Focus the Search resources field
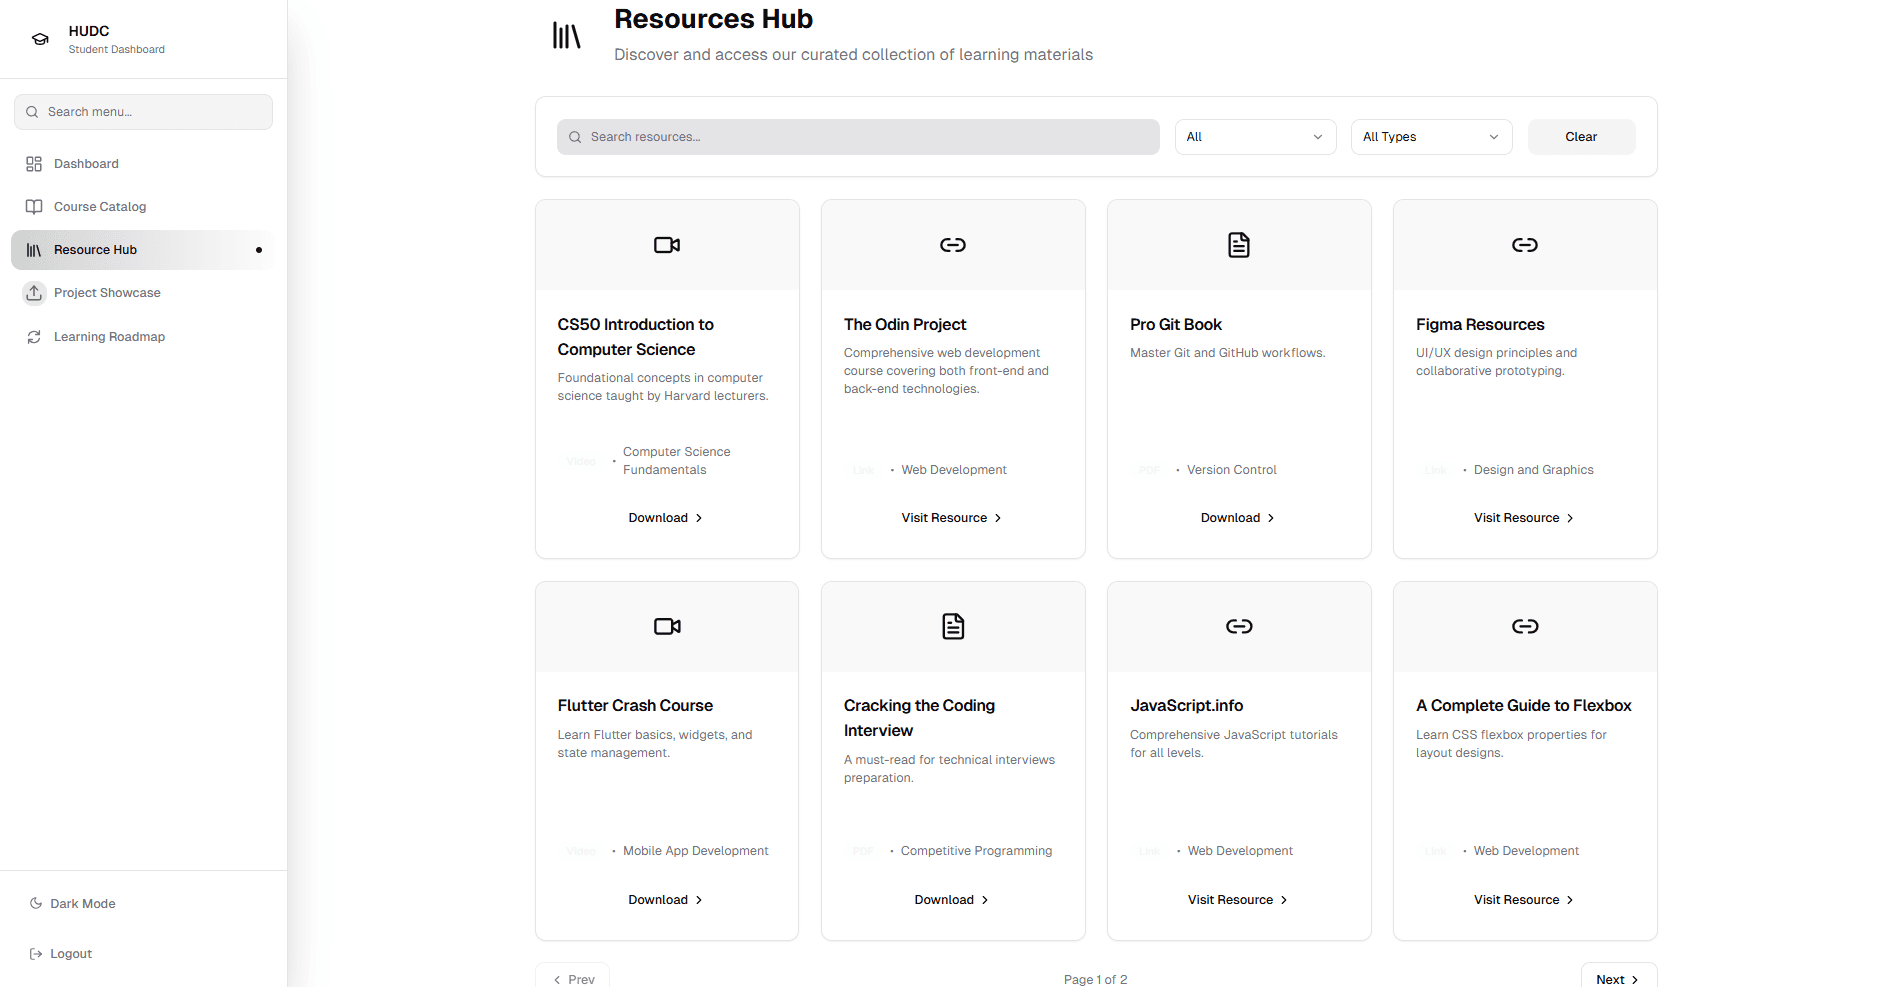1898x987 pixels. (x=858, y=137)
